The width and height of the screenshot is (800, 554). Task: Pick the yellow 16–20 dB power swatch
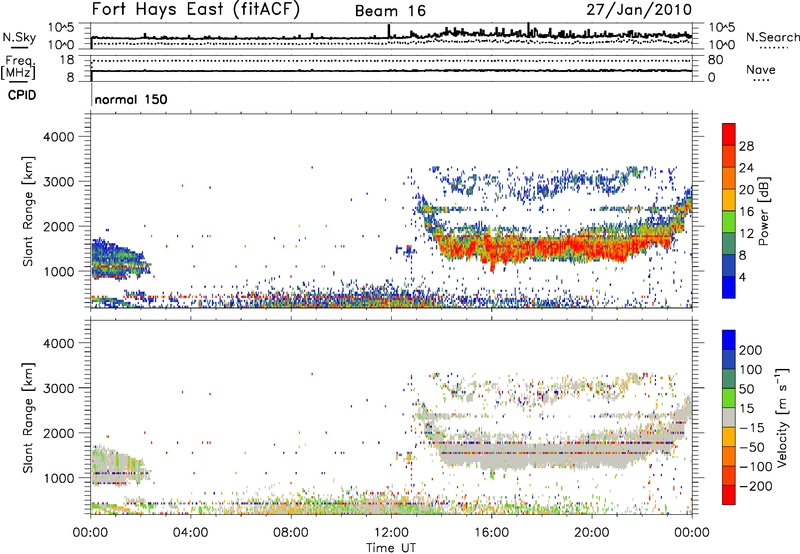(x=729, y=200)
